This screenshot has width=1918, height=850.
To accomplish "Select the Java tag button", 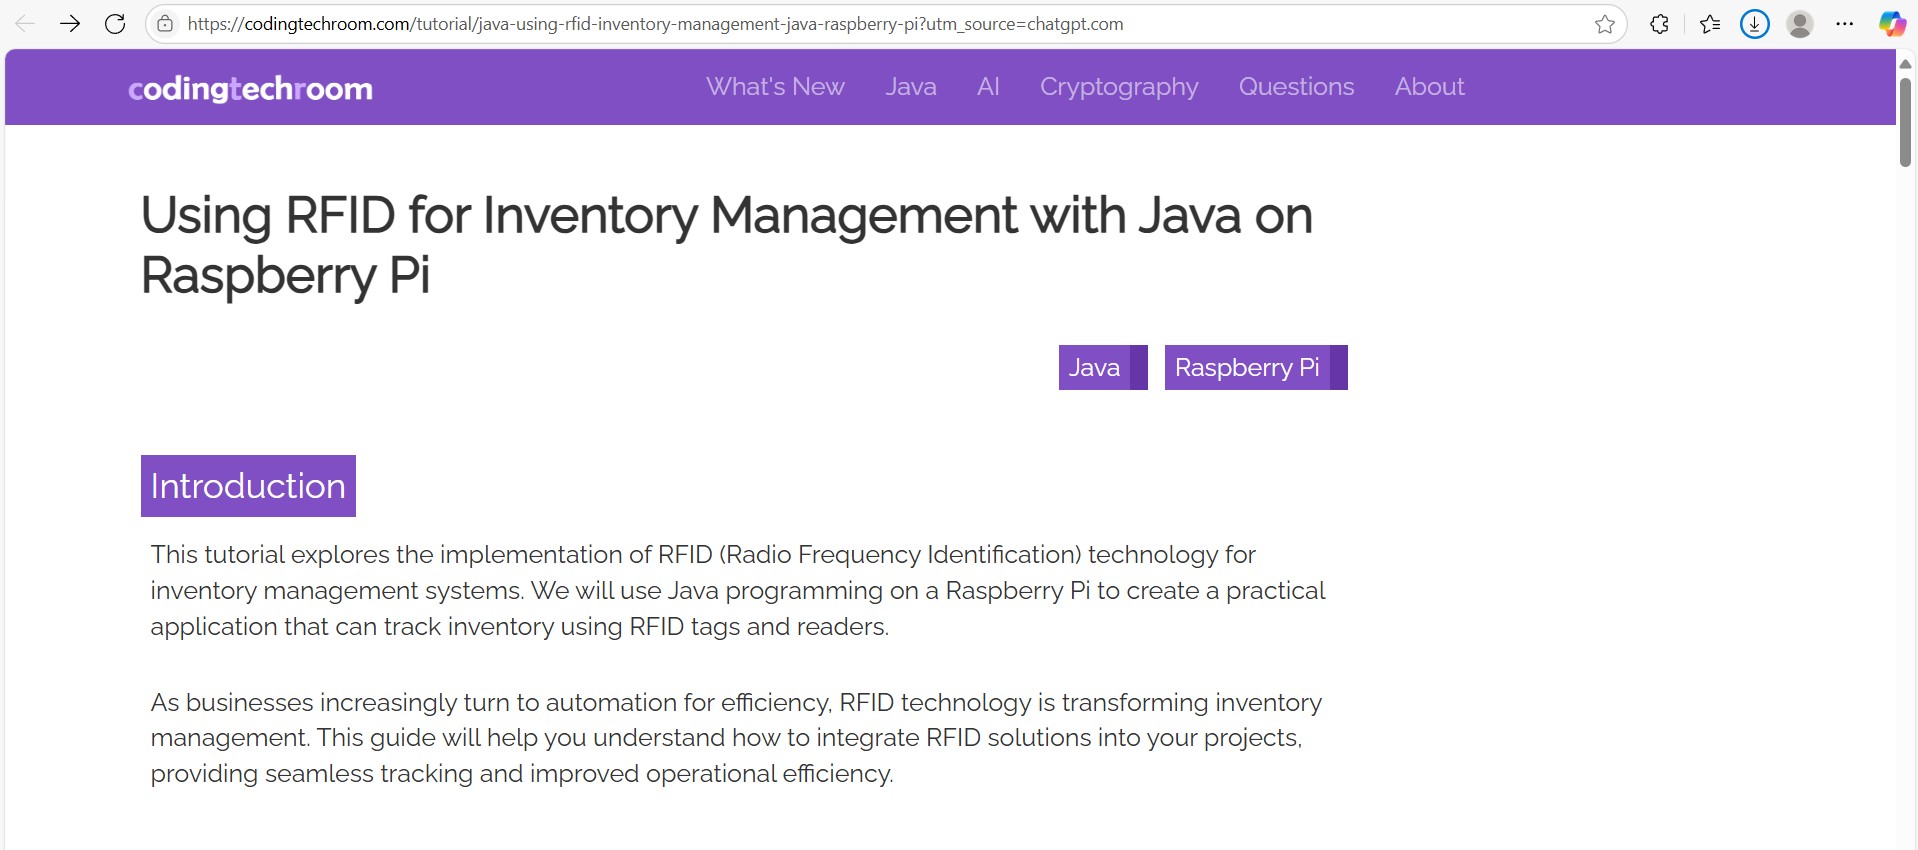I will [1103, 368].
